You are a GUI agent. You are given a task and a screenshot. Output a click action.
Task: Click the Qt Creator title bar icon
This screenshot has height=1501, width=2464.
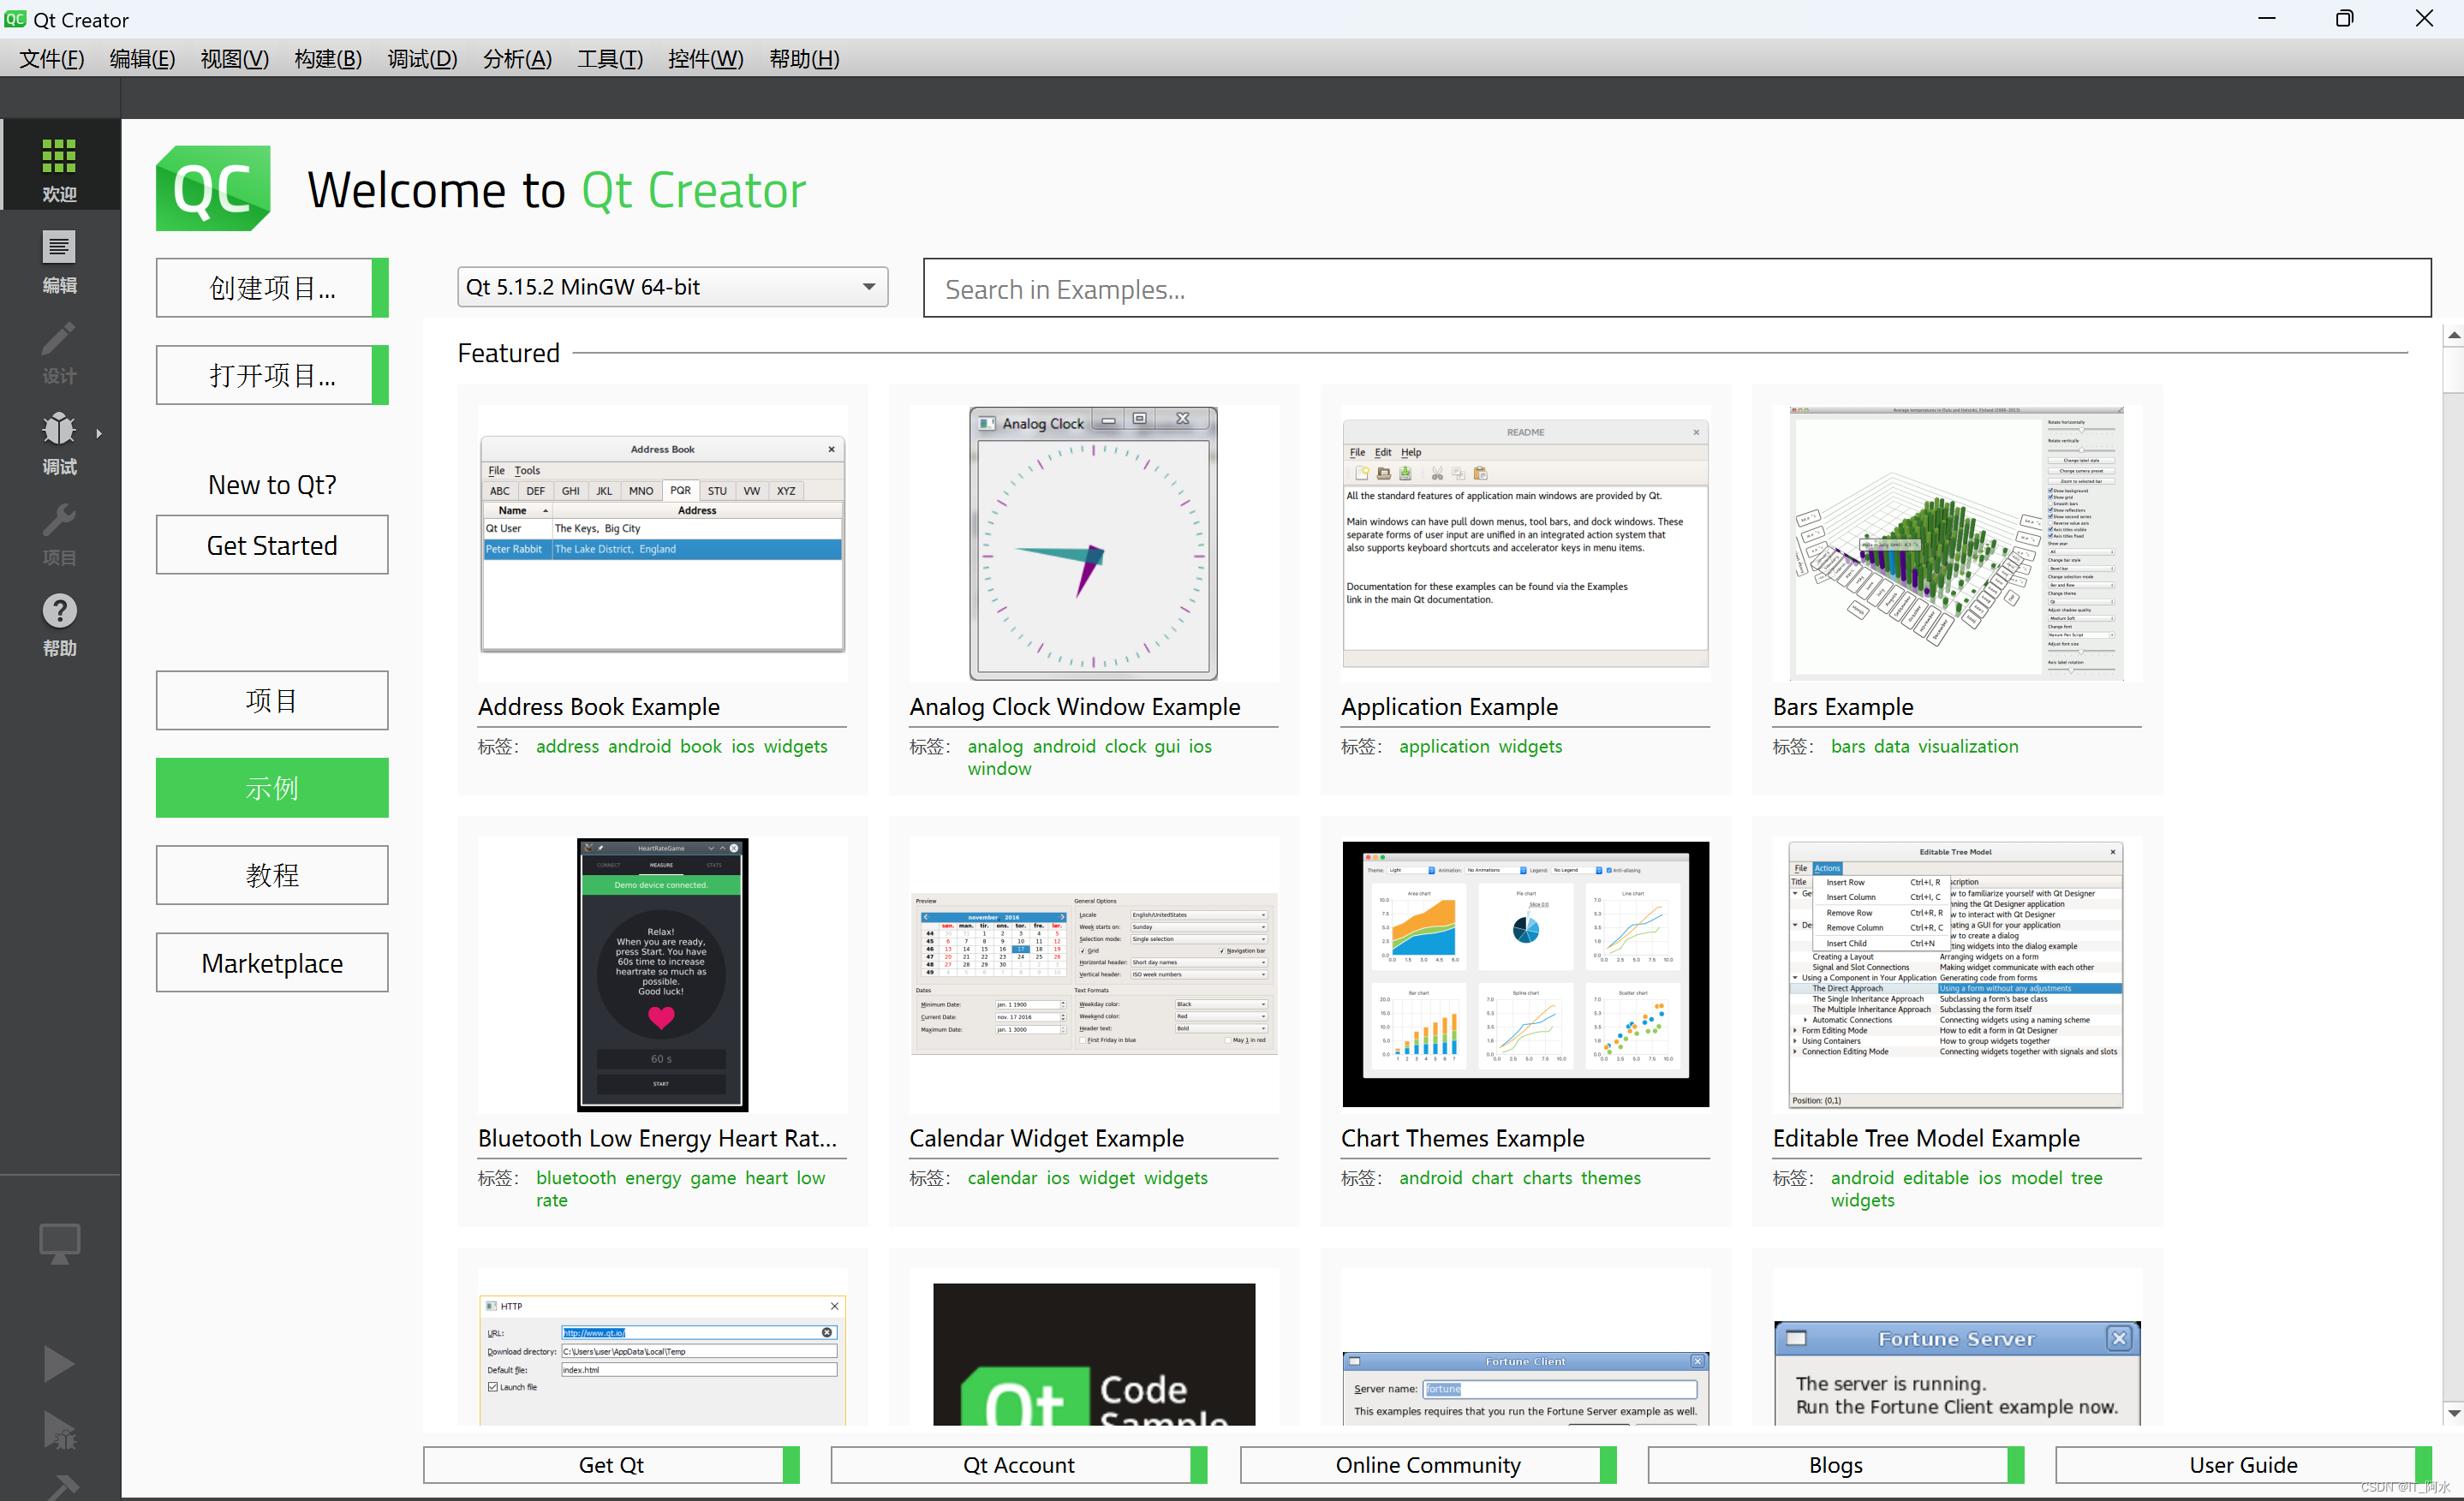(15, 19)
